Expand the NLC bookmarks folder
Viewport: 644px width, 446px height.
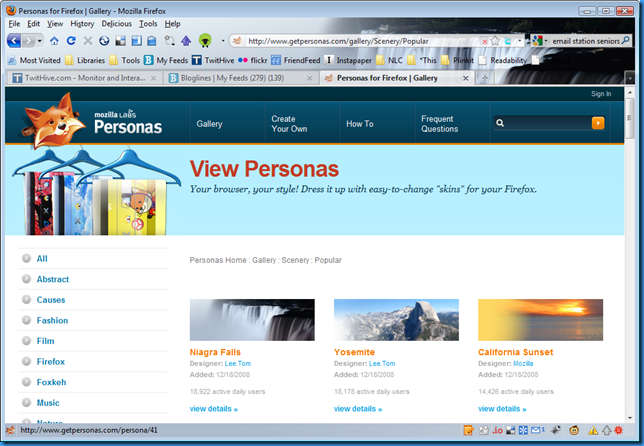click(389, 60)
